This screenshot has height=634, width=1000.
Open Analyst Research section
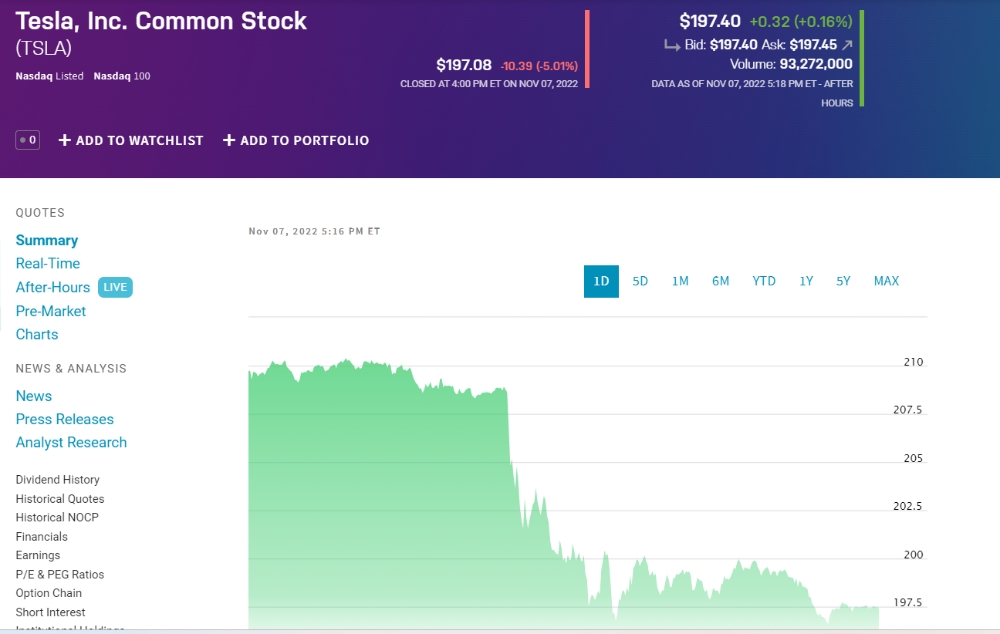tap(71, 443)
